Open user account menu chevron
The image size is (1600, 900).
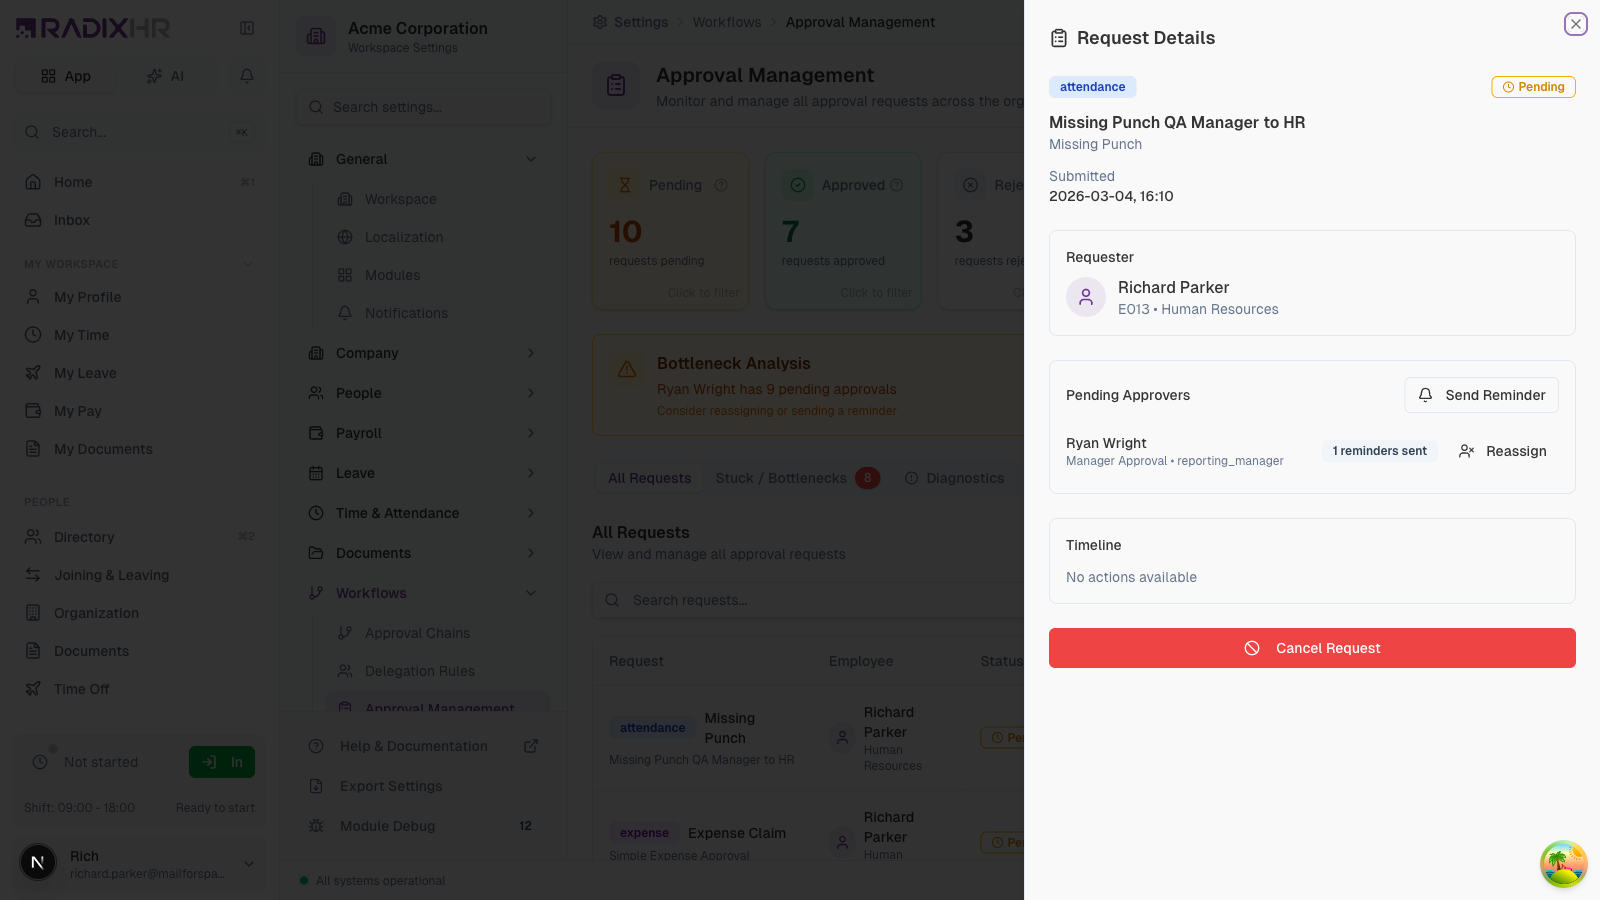pos(249,864)
